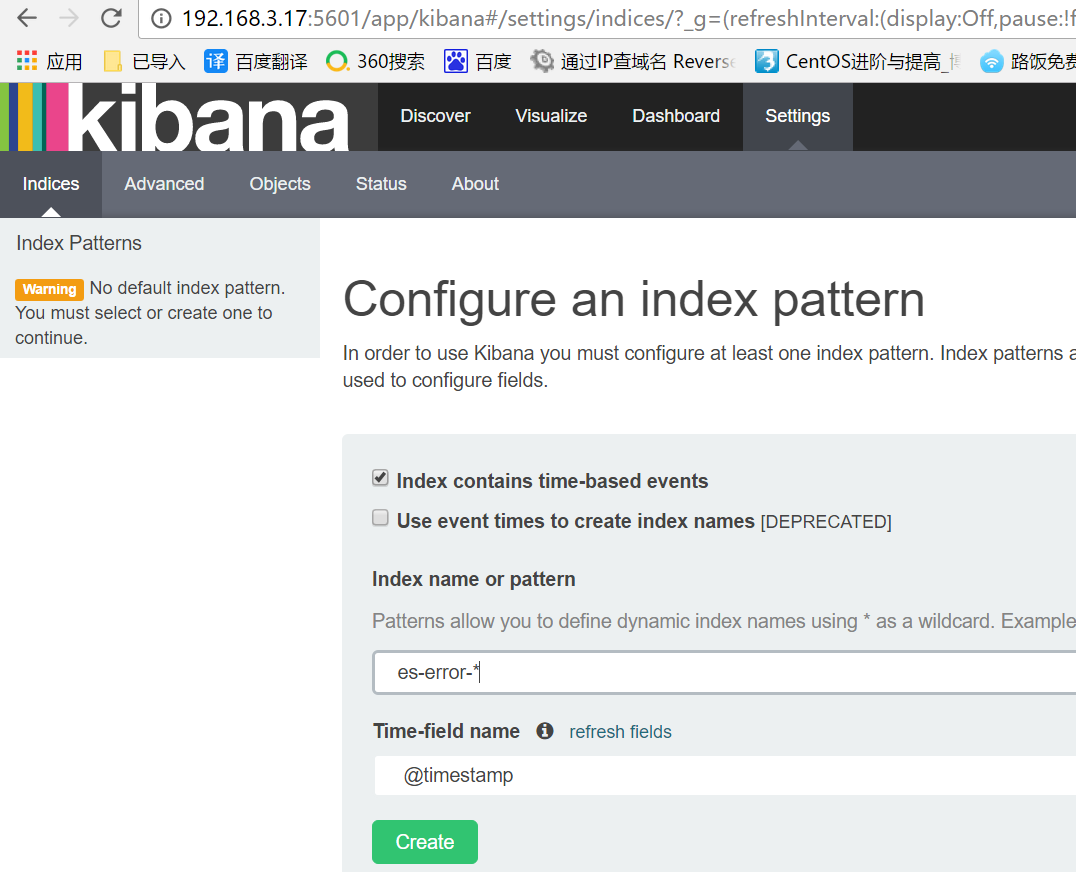
Task: Open the 百度 paw bookmark
Action: (478, 62)
